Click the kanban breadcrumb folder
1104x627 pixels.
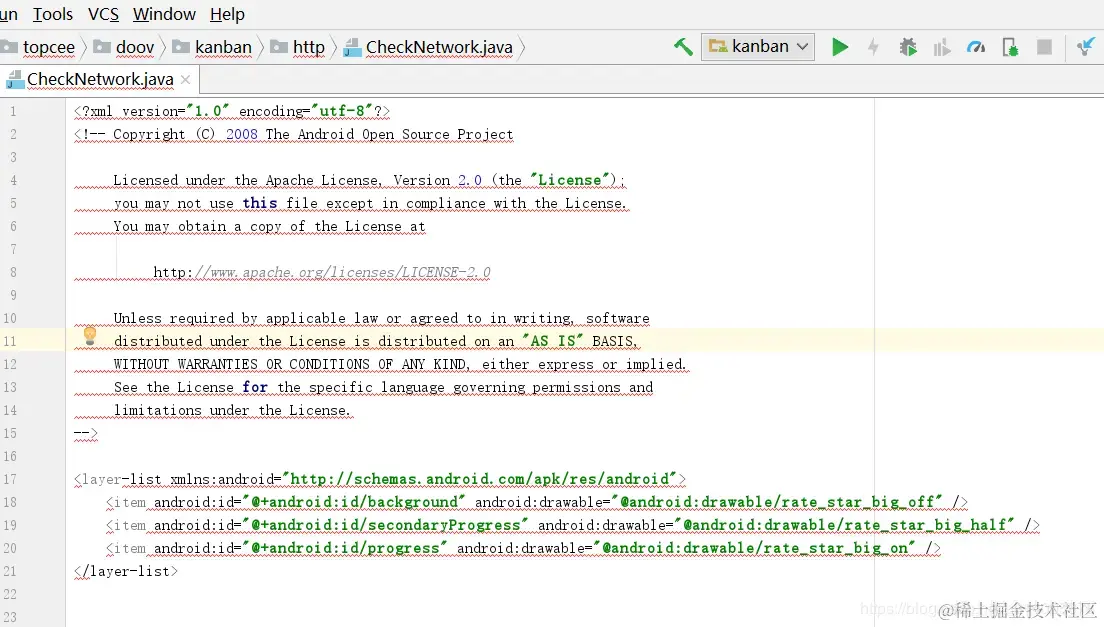pos(213,47)
